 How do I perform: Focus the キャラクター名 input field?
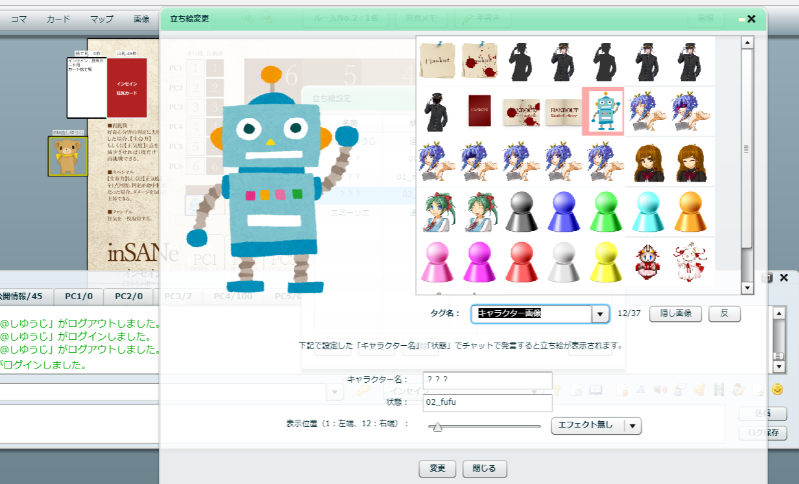[x=488, y=380]
